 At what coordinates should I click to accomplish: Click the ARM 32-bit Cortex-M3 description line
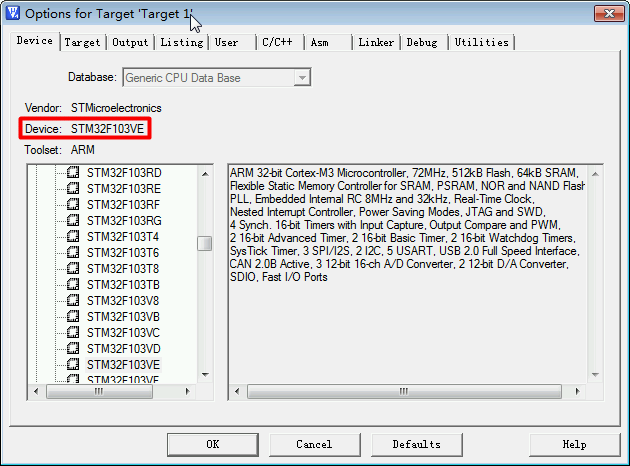404,173
